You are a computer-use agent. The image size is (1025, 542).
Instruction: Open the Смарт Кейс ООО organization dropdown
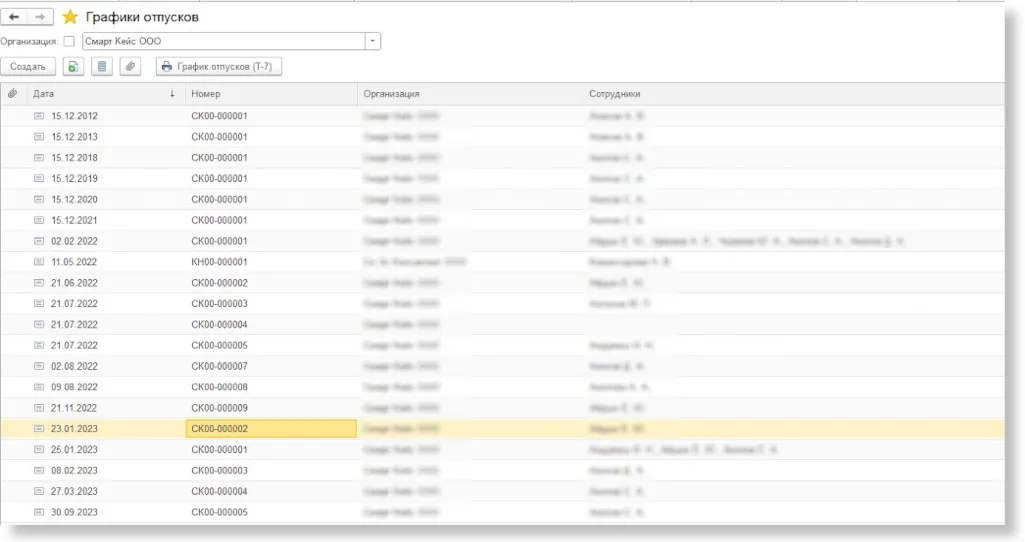click(x=373, y=41)
